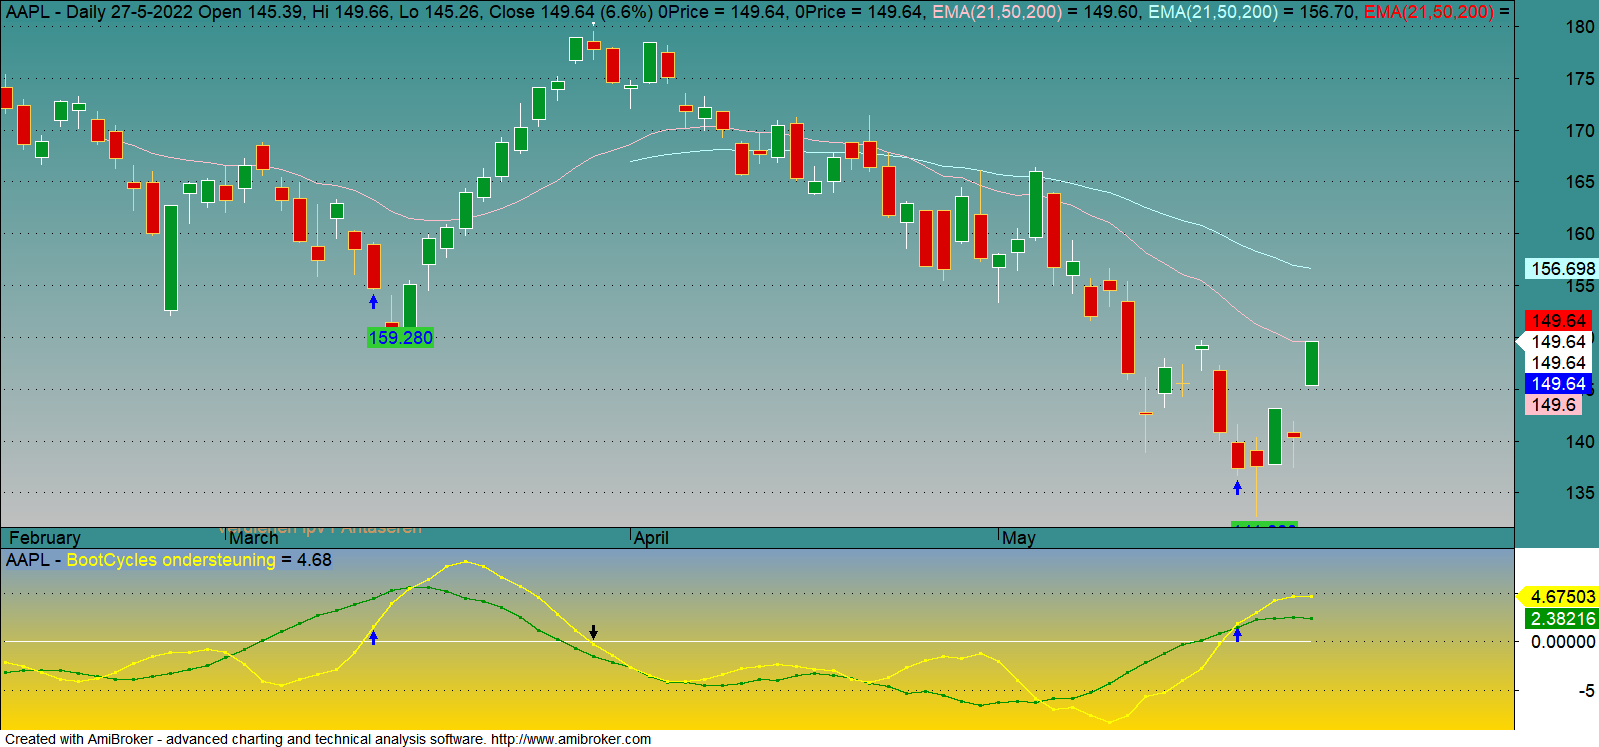Viewport: 1599px width, 747px height.
Task: Click the red-highlighted 149.64 price tag
Action: (1559, 320)
